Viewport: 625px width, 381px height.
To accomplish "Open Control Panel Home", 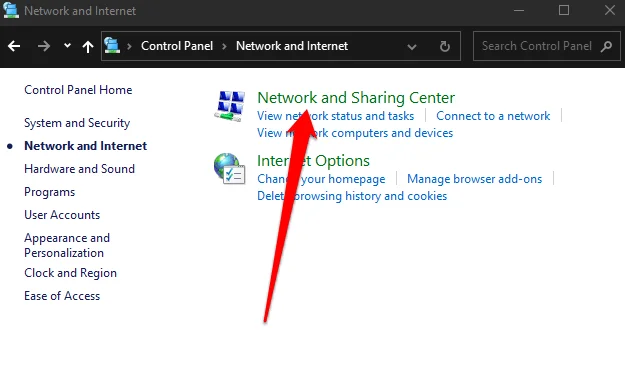I will point(78,90).
